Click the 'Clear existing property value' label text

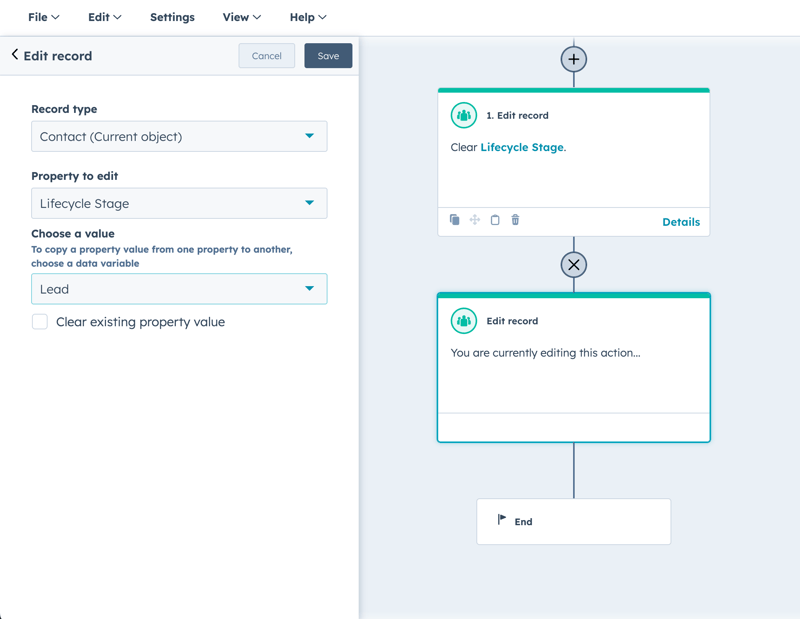[x=140, y=322]
